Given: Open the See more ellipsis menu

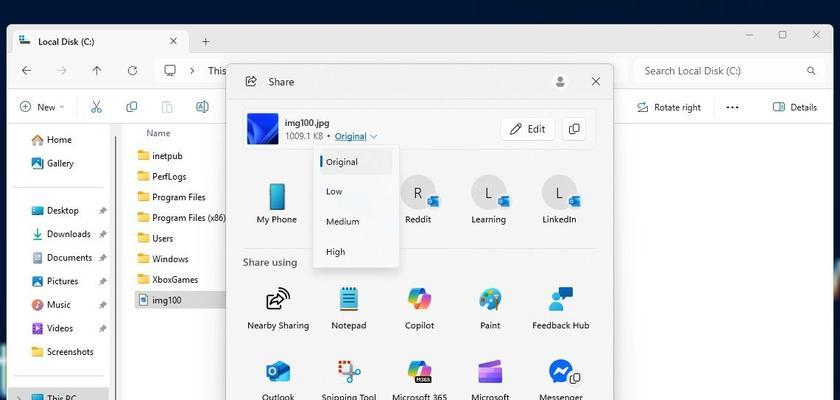Looking at the screenshot, I should click(x=732, y=107).
